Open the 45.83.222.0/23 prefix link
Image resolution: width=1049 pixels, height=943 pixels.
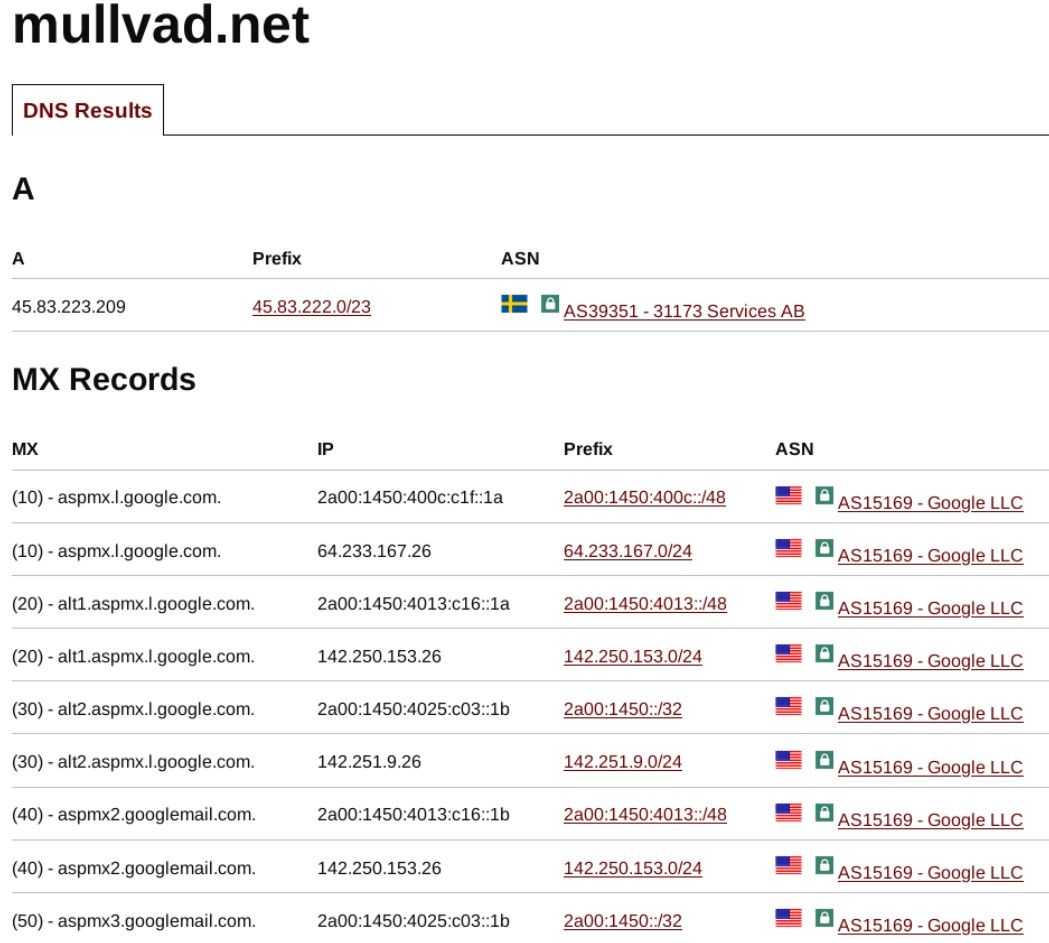[x=311, y=307]
